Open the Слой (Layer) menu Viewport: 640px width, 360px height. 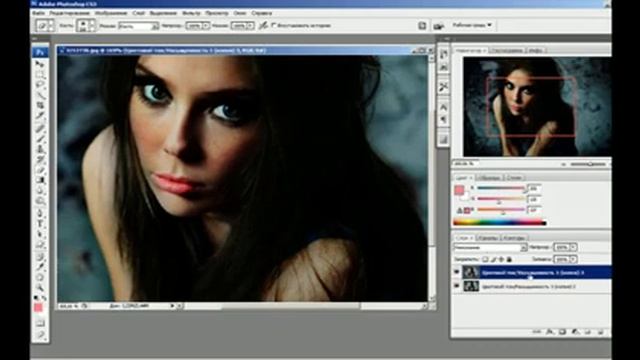pyautogui.click(x=138, y=13)
